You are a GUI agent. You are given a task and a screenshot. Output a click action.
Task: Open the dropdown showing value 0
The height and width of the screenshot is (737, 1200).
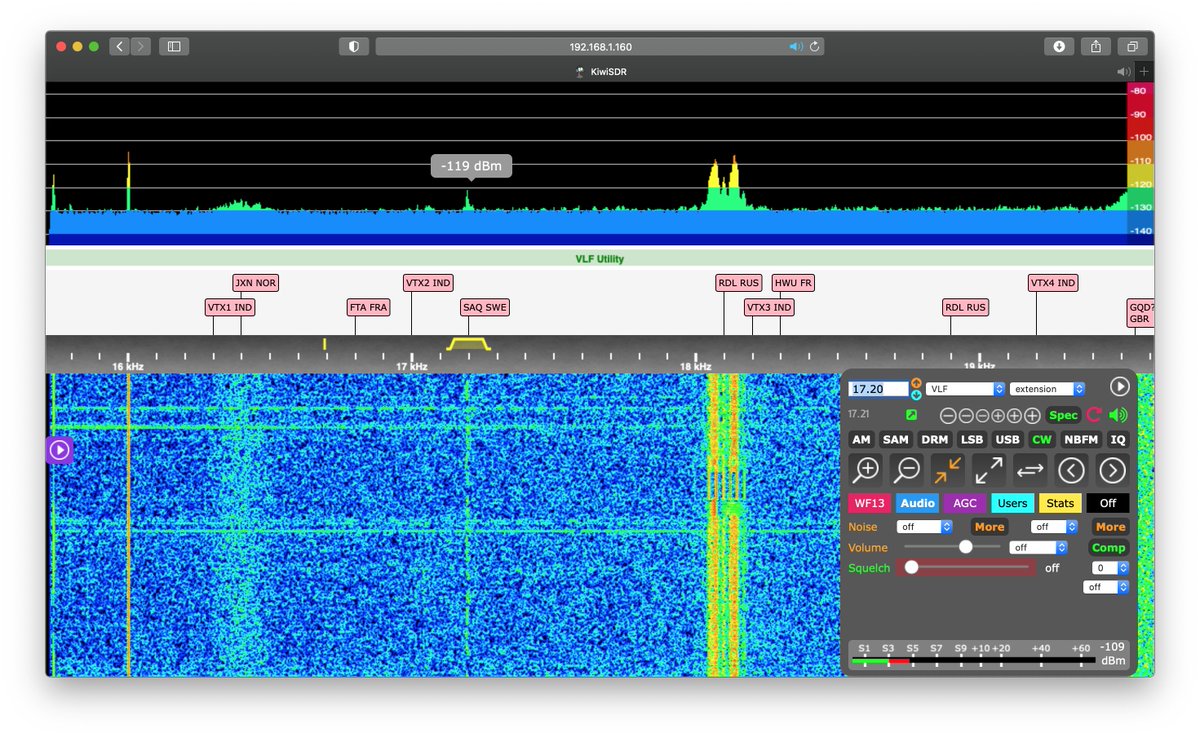point(1110,567)
